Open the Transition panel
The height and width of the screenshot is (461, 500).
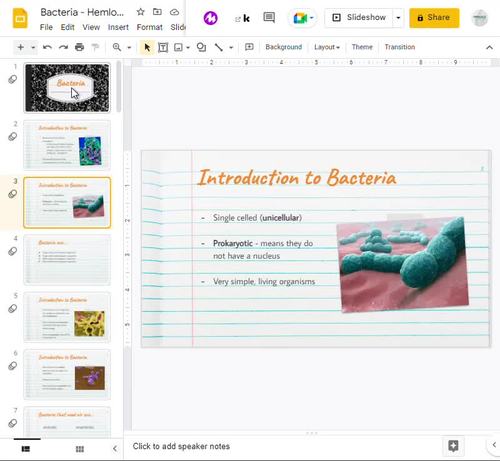[400, 47]
